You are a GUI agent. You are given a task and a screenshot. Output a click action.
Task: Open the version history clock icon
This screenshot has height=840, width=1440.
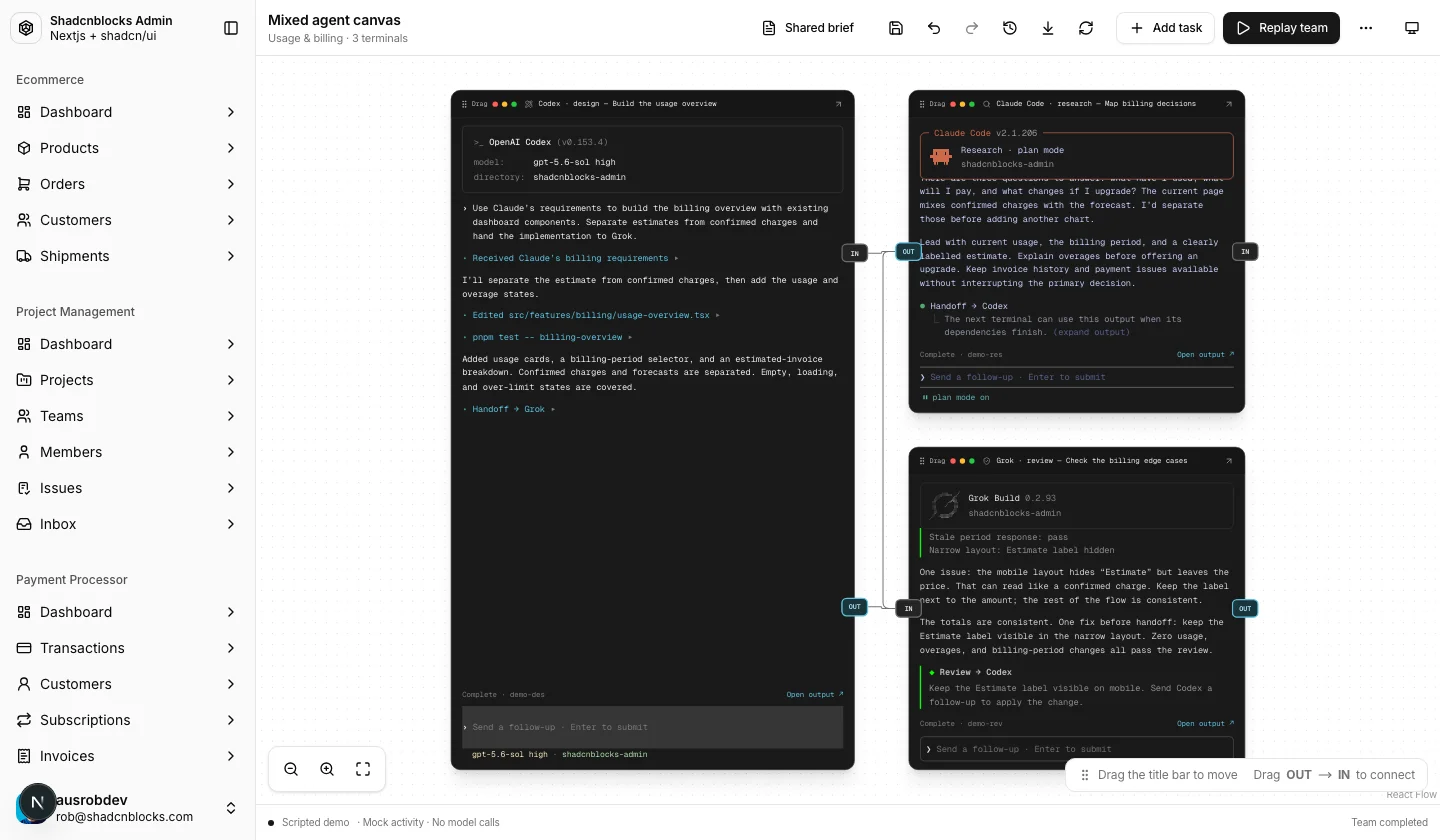pyautogui.click(x=1010, y=28)
